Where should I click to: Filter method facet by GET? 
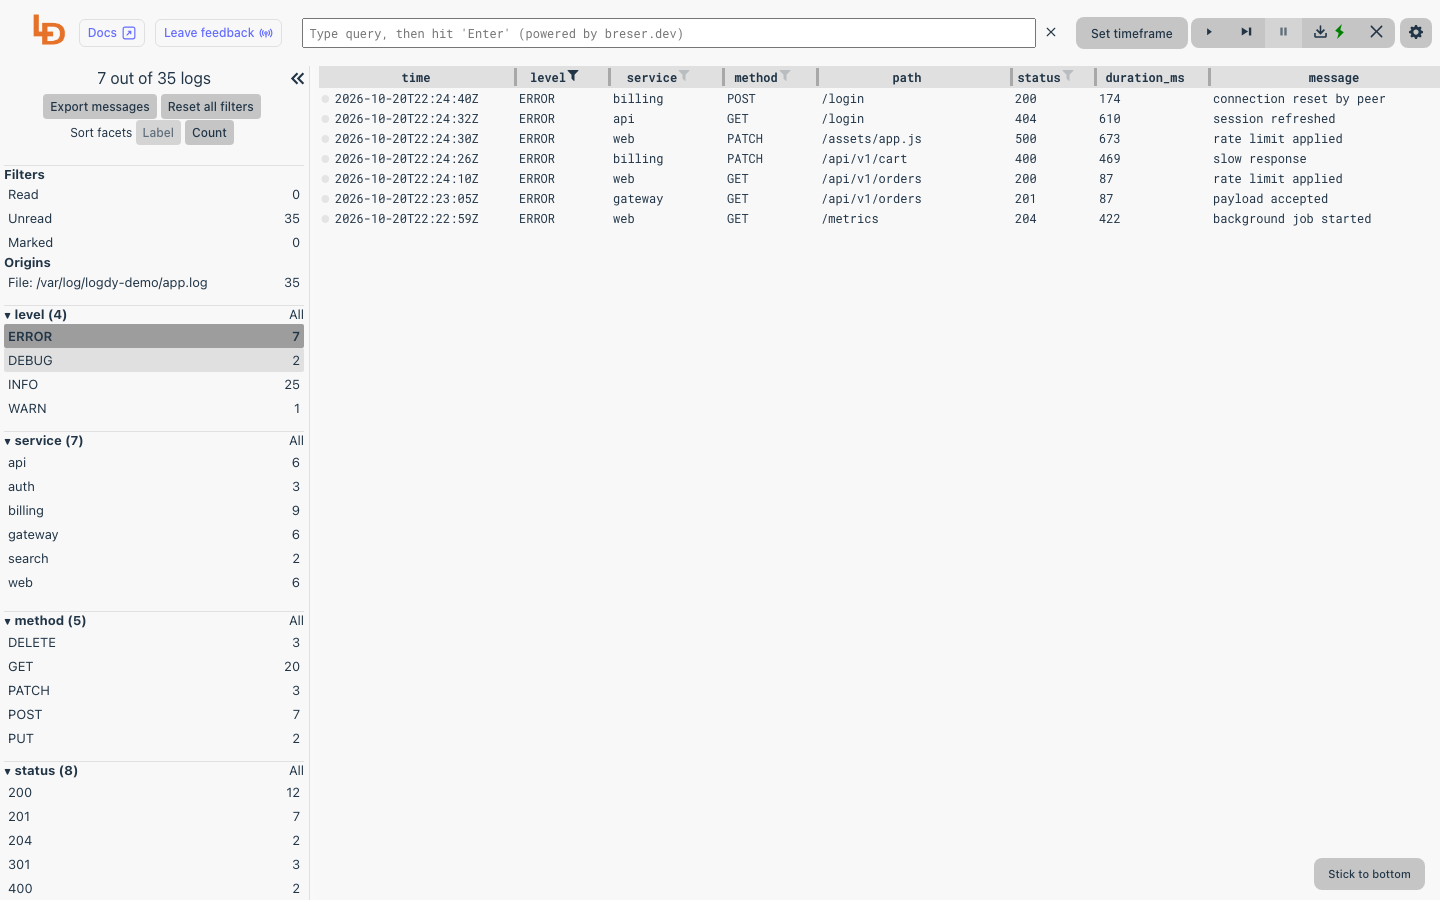coord(154,667)
